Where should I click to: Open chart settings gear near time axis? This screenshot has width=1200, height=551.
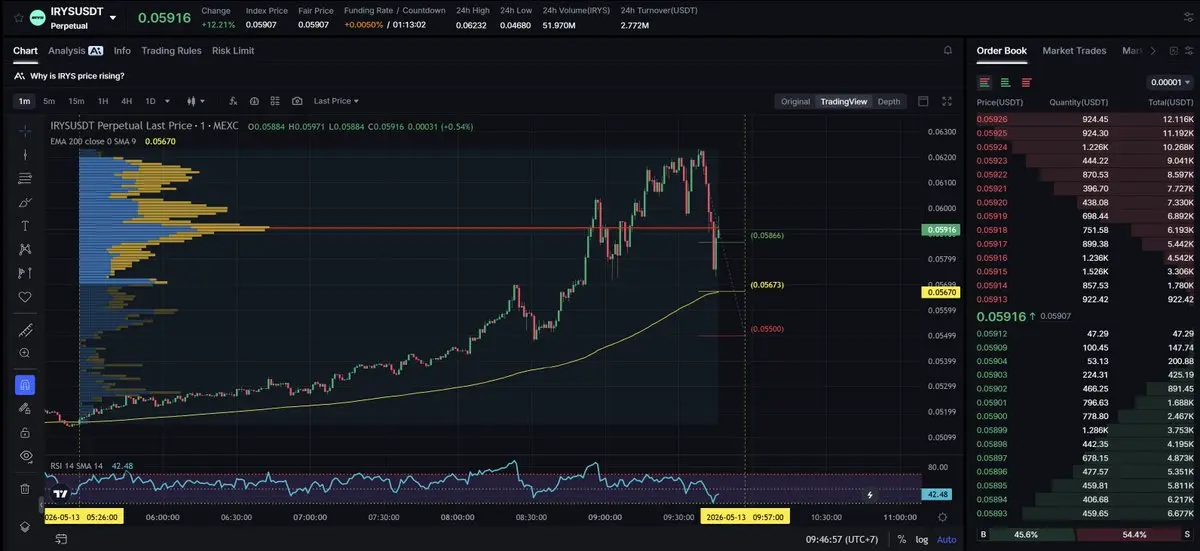click(x=943, y=517)
